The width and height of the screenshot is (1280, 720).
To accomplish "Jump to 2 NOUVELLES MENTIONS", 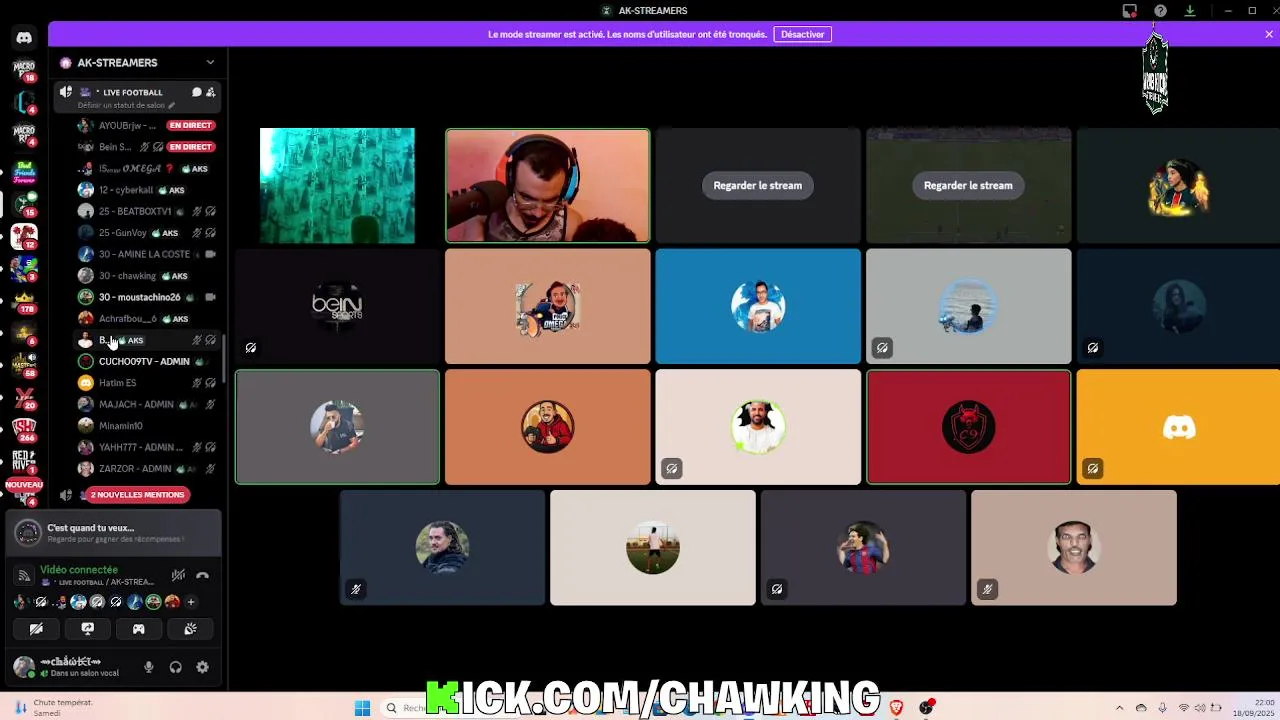I will [x=137, y=495].
